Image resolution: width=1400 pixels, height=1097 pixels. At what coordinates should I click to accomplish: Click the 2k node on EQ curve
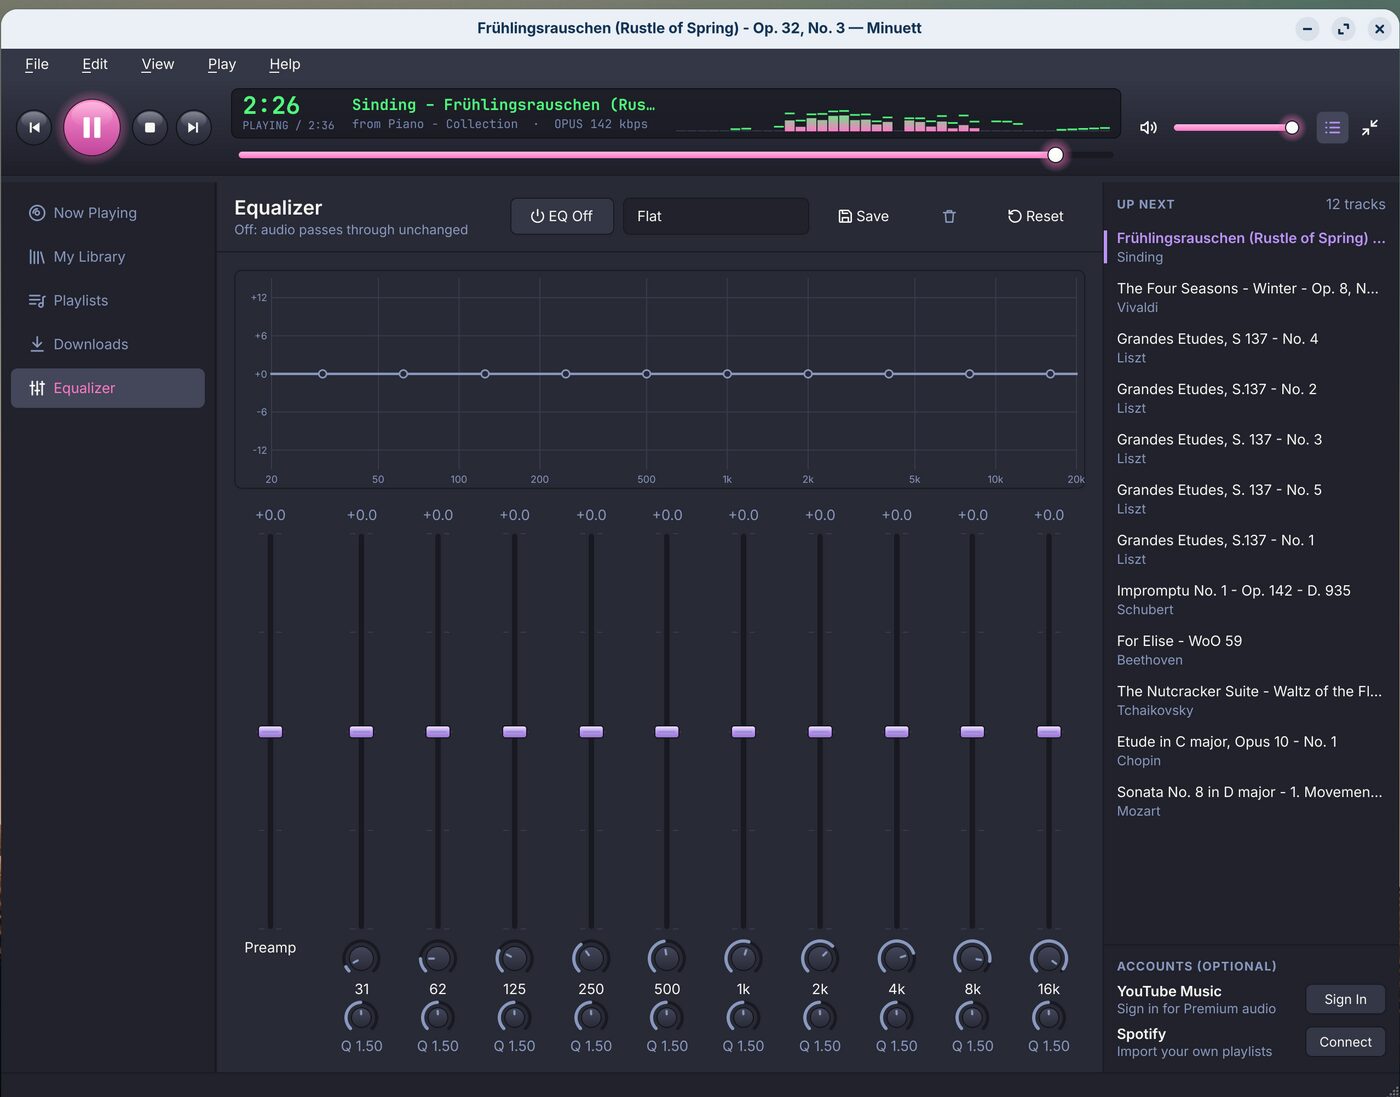coord(808,374)
